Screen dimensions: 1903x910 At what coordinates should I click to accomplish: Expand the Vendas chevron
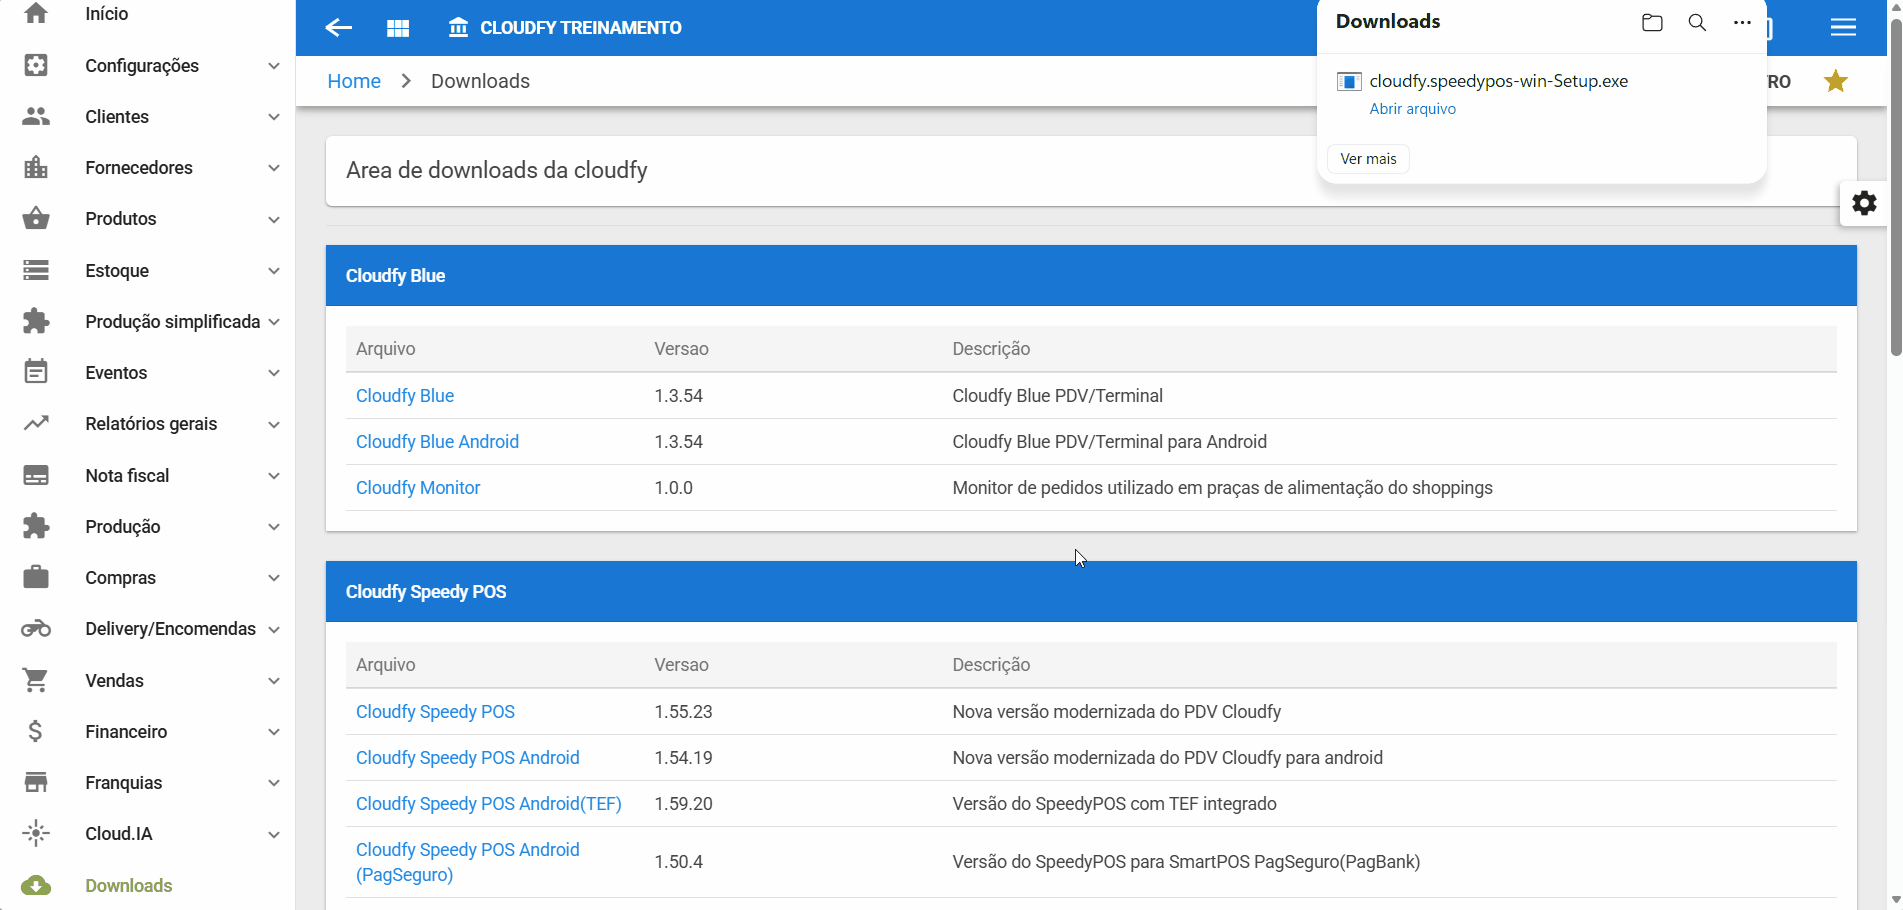pyautogui.click(x=274, y=681)
